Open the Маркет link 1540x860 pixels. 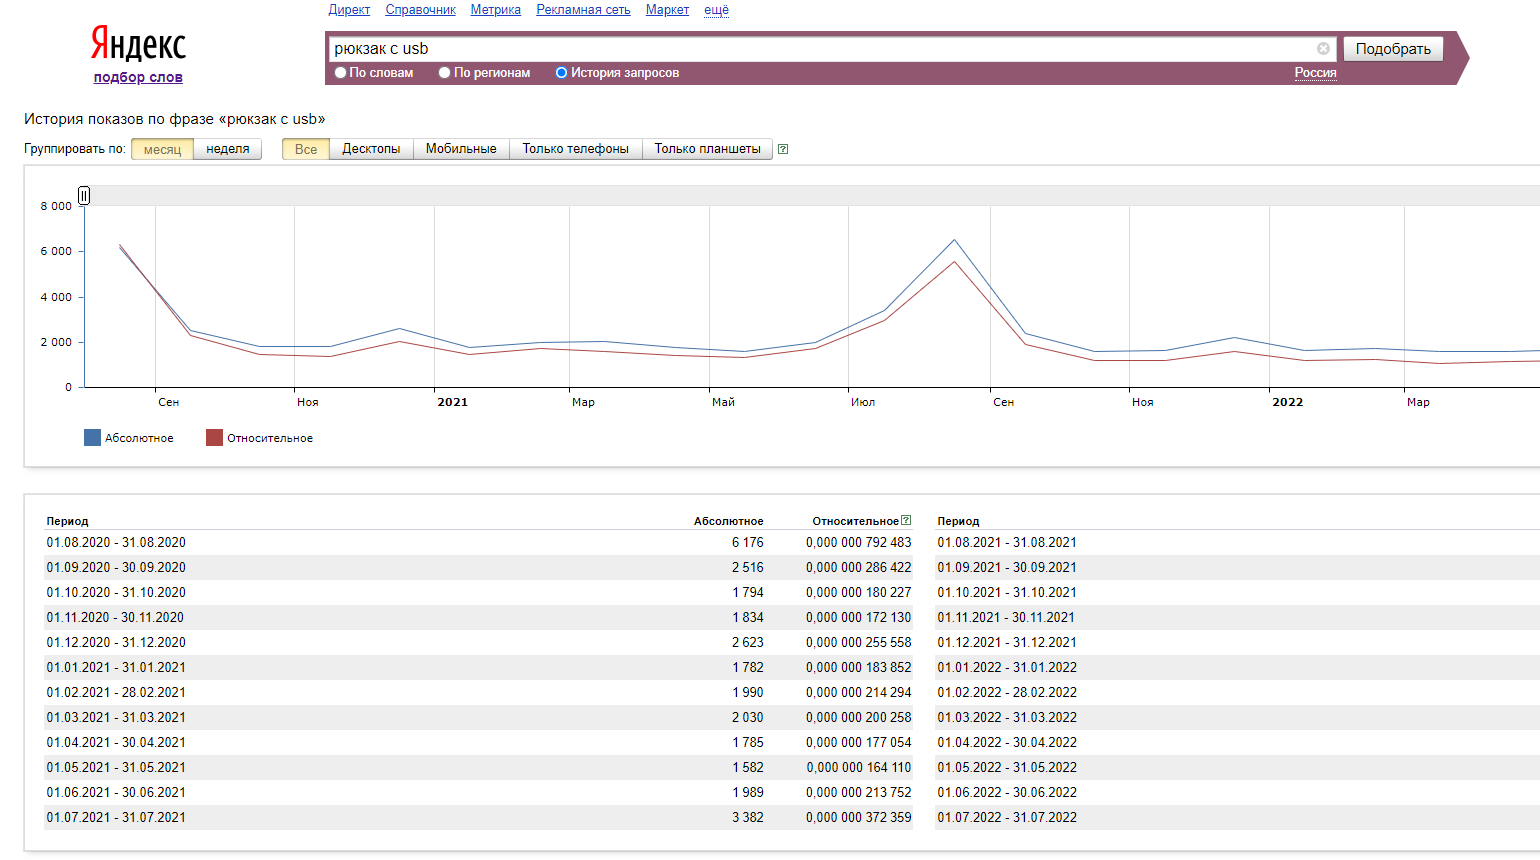(x=667, y=10)
